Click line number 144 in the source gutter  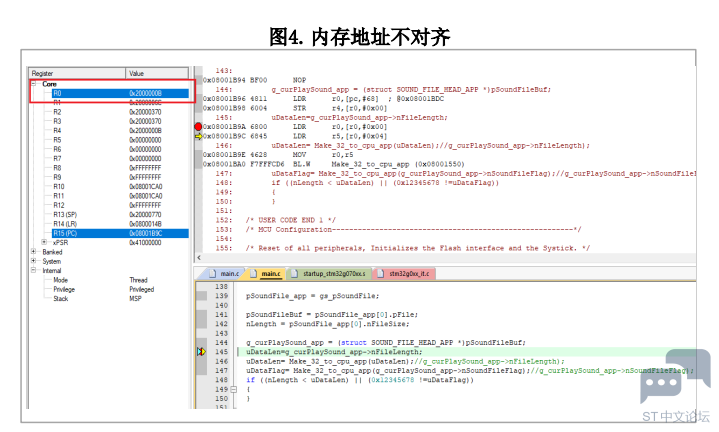221,343
